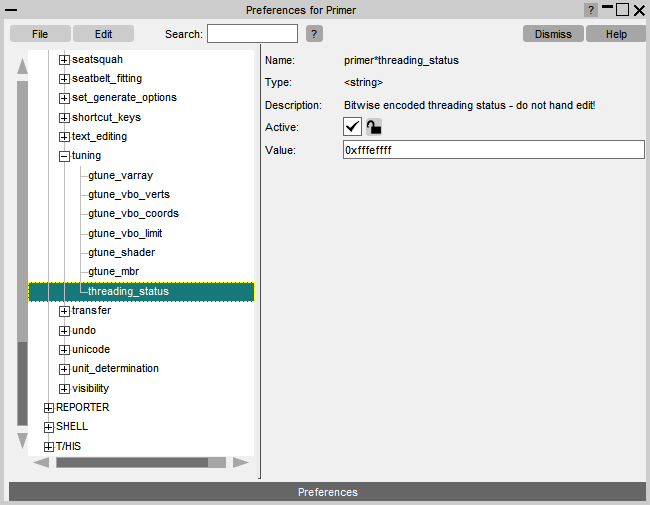Select the unicode label
Screen dimensions: 650x505
point(91,350)
